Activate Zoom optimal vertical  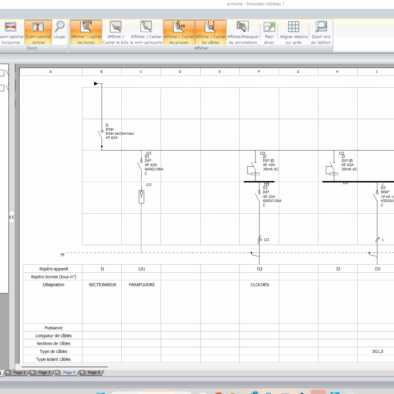click(x=38, y=32)
